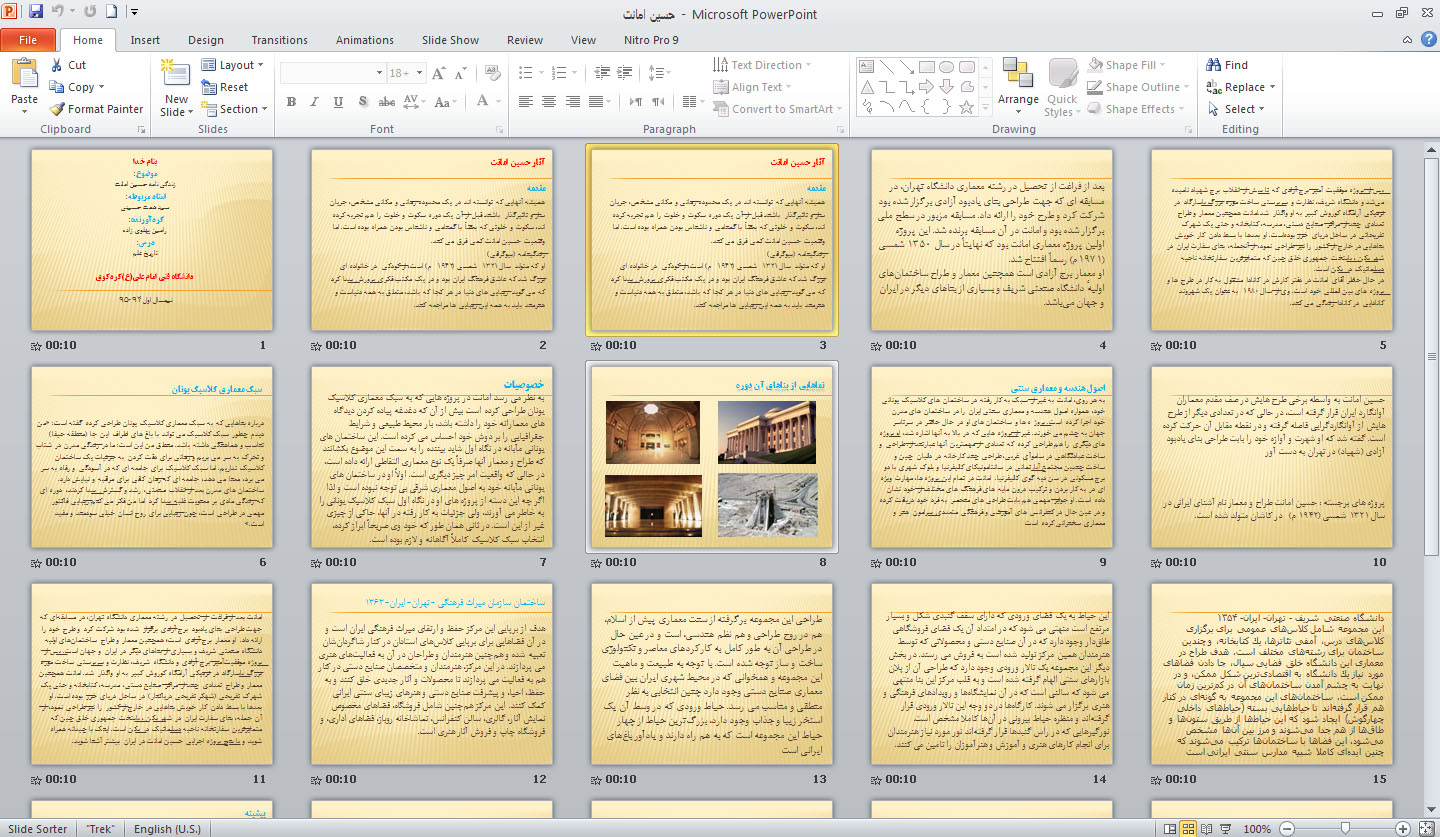Switch to Normal view in status bar

click(1168, 829)
